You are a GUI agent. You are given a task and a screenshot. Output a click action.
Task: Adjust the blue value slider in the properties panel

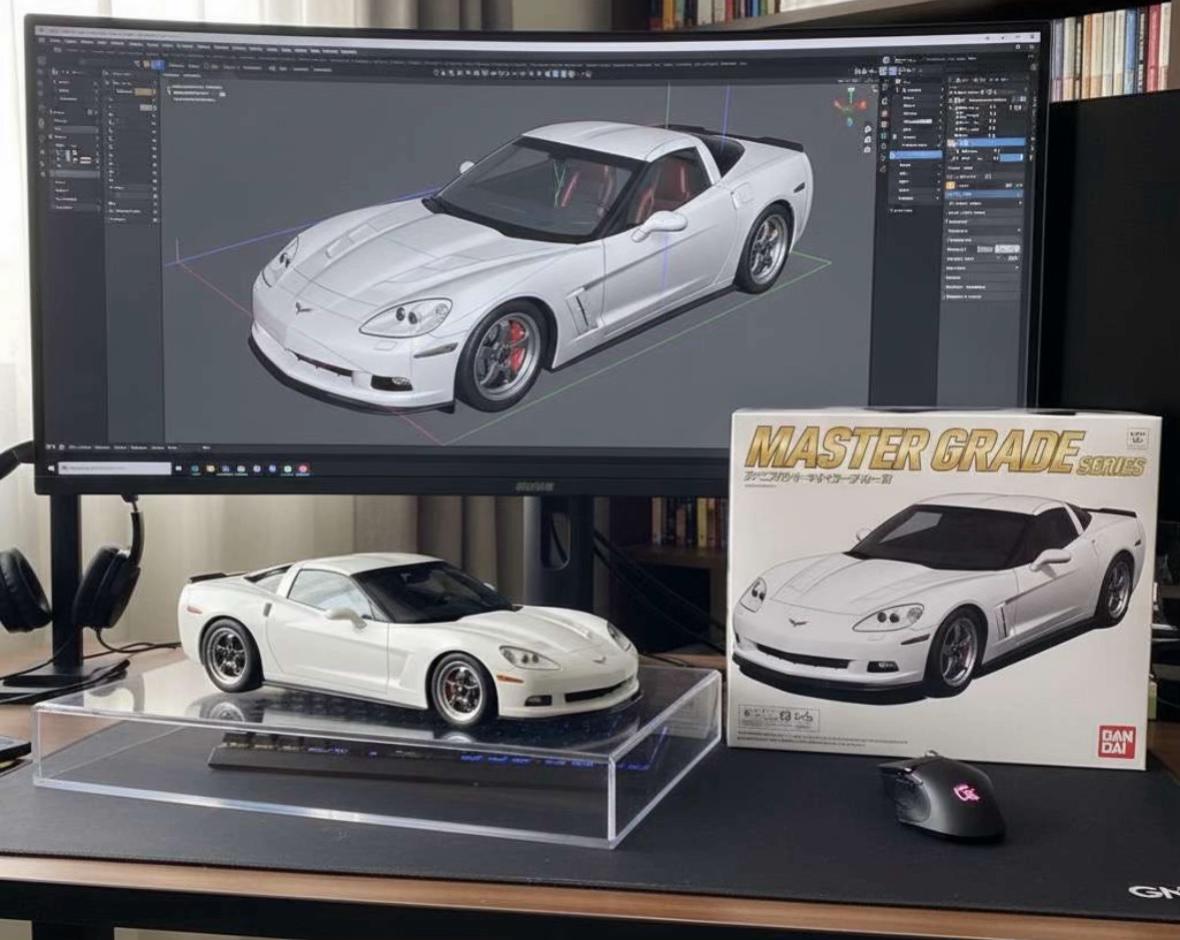pos(1011,157)
